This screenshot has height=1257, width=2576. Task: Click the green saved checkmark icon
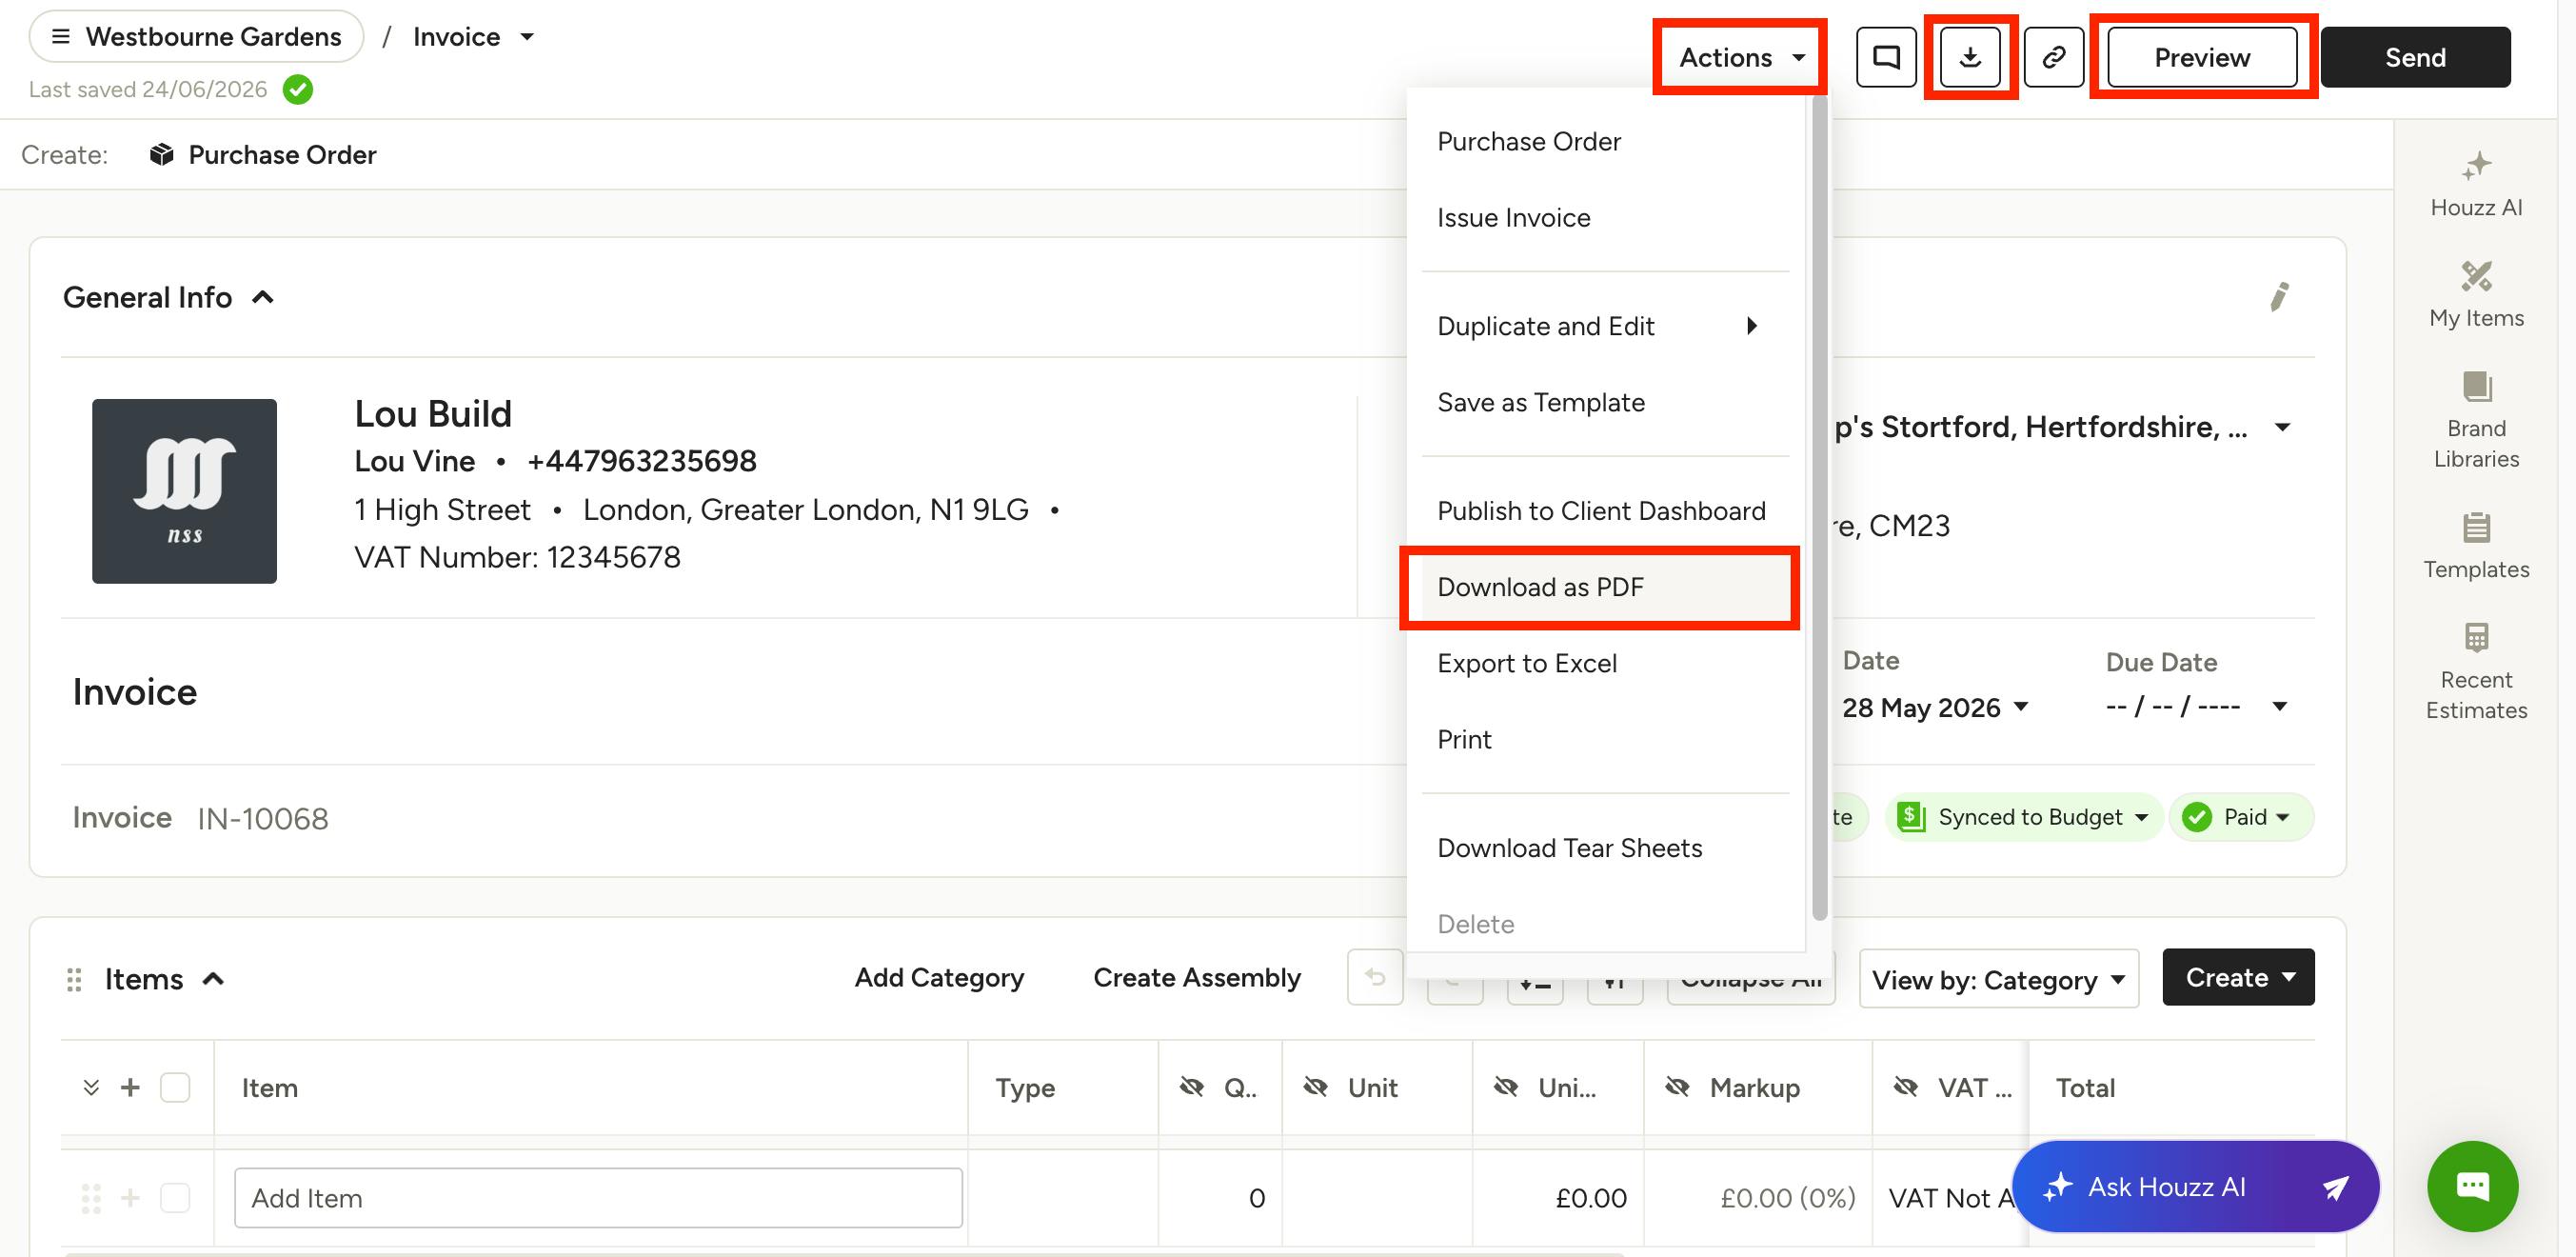(298, 90)
